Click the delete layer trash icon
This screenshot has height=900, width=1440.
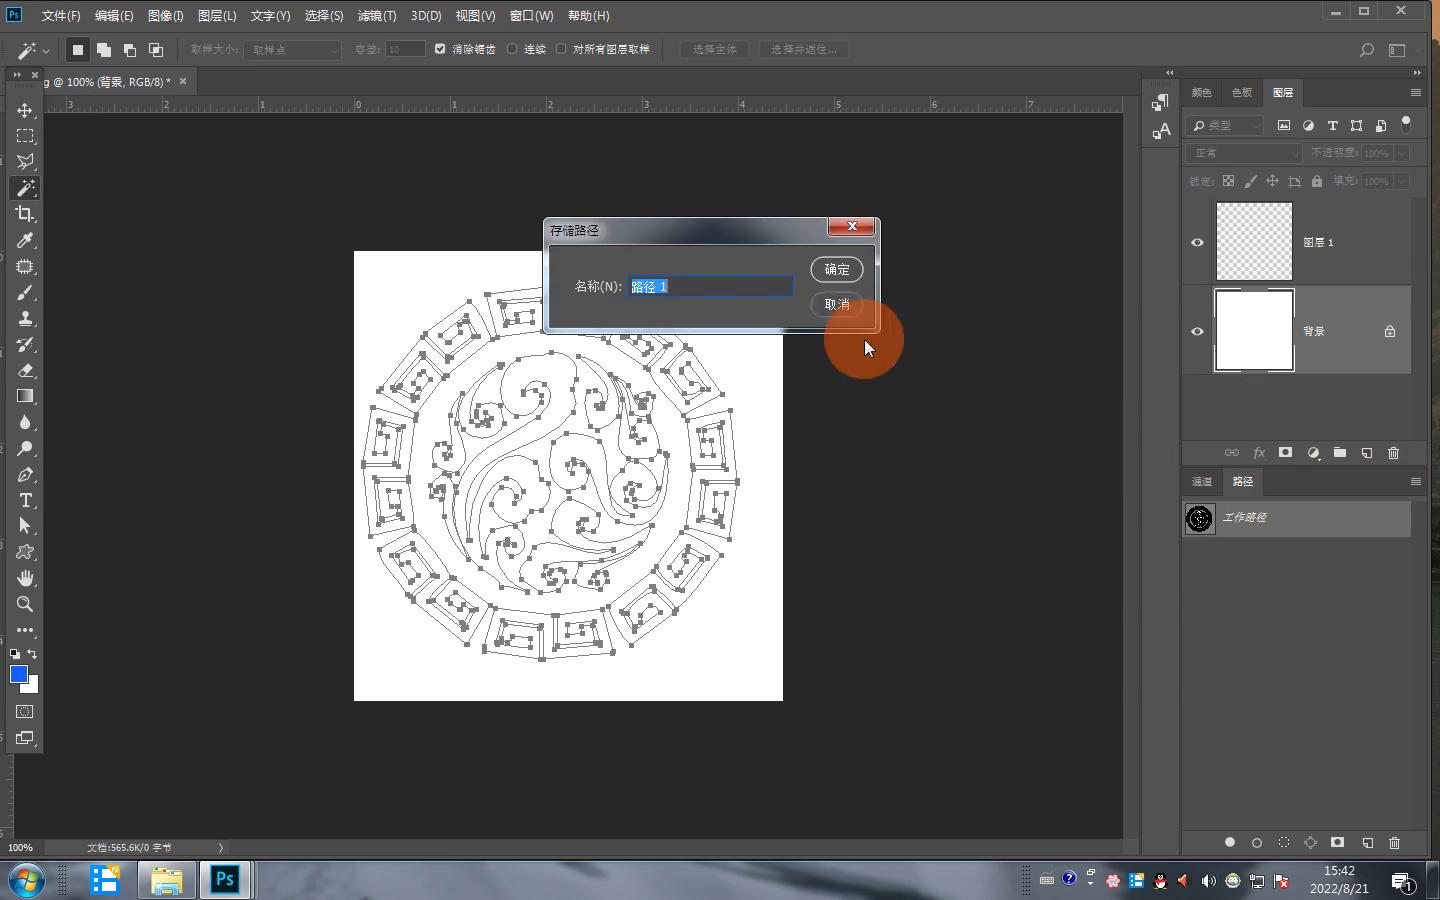1393,453
